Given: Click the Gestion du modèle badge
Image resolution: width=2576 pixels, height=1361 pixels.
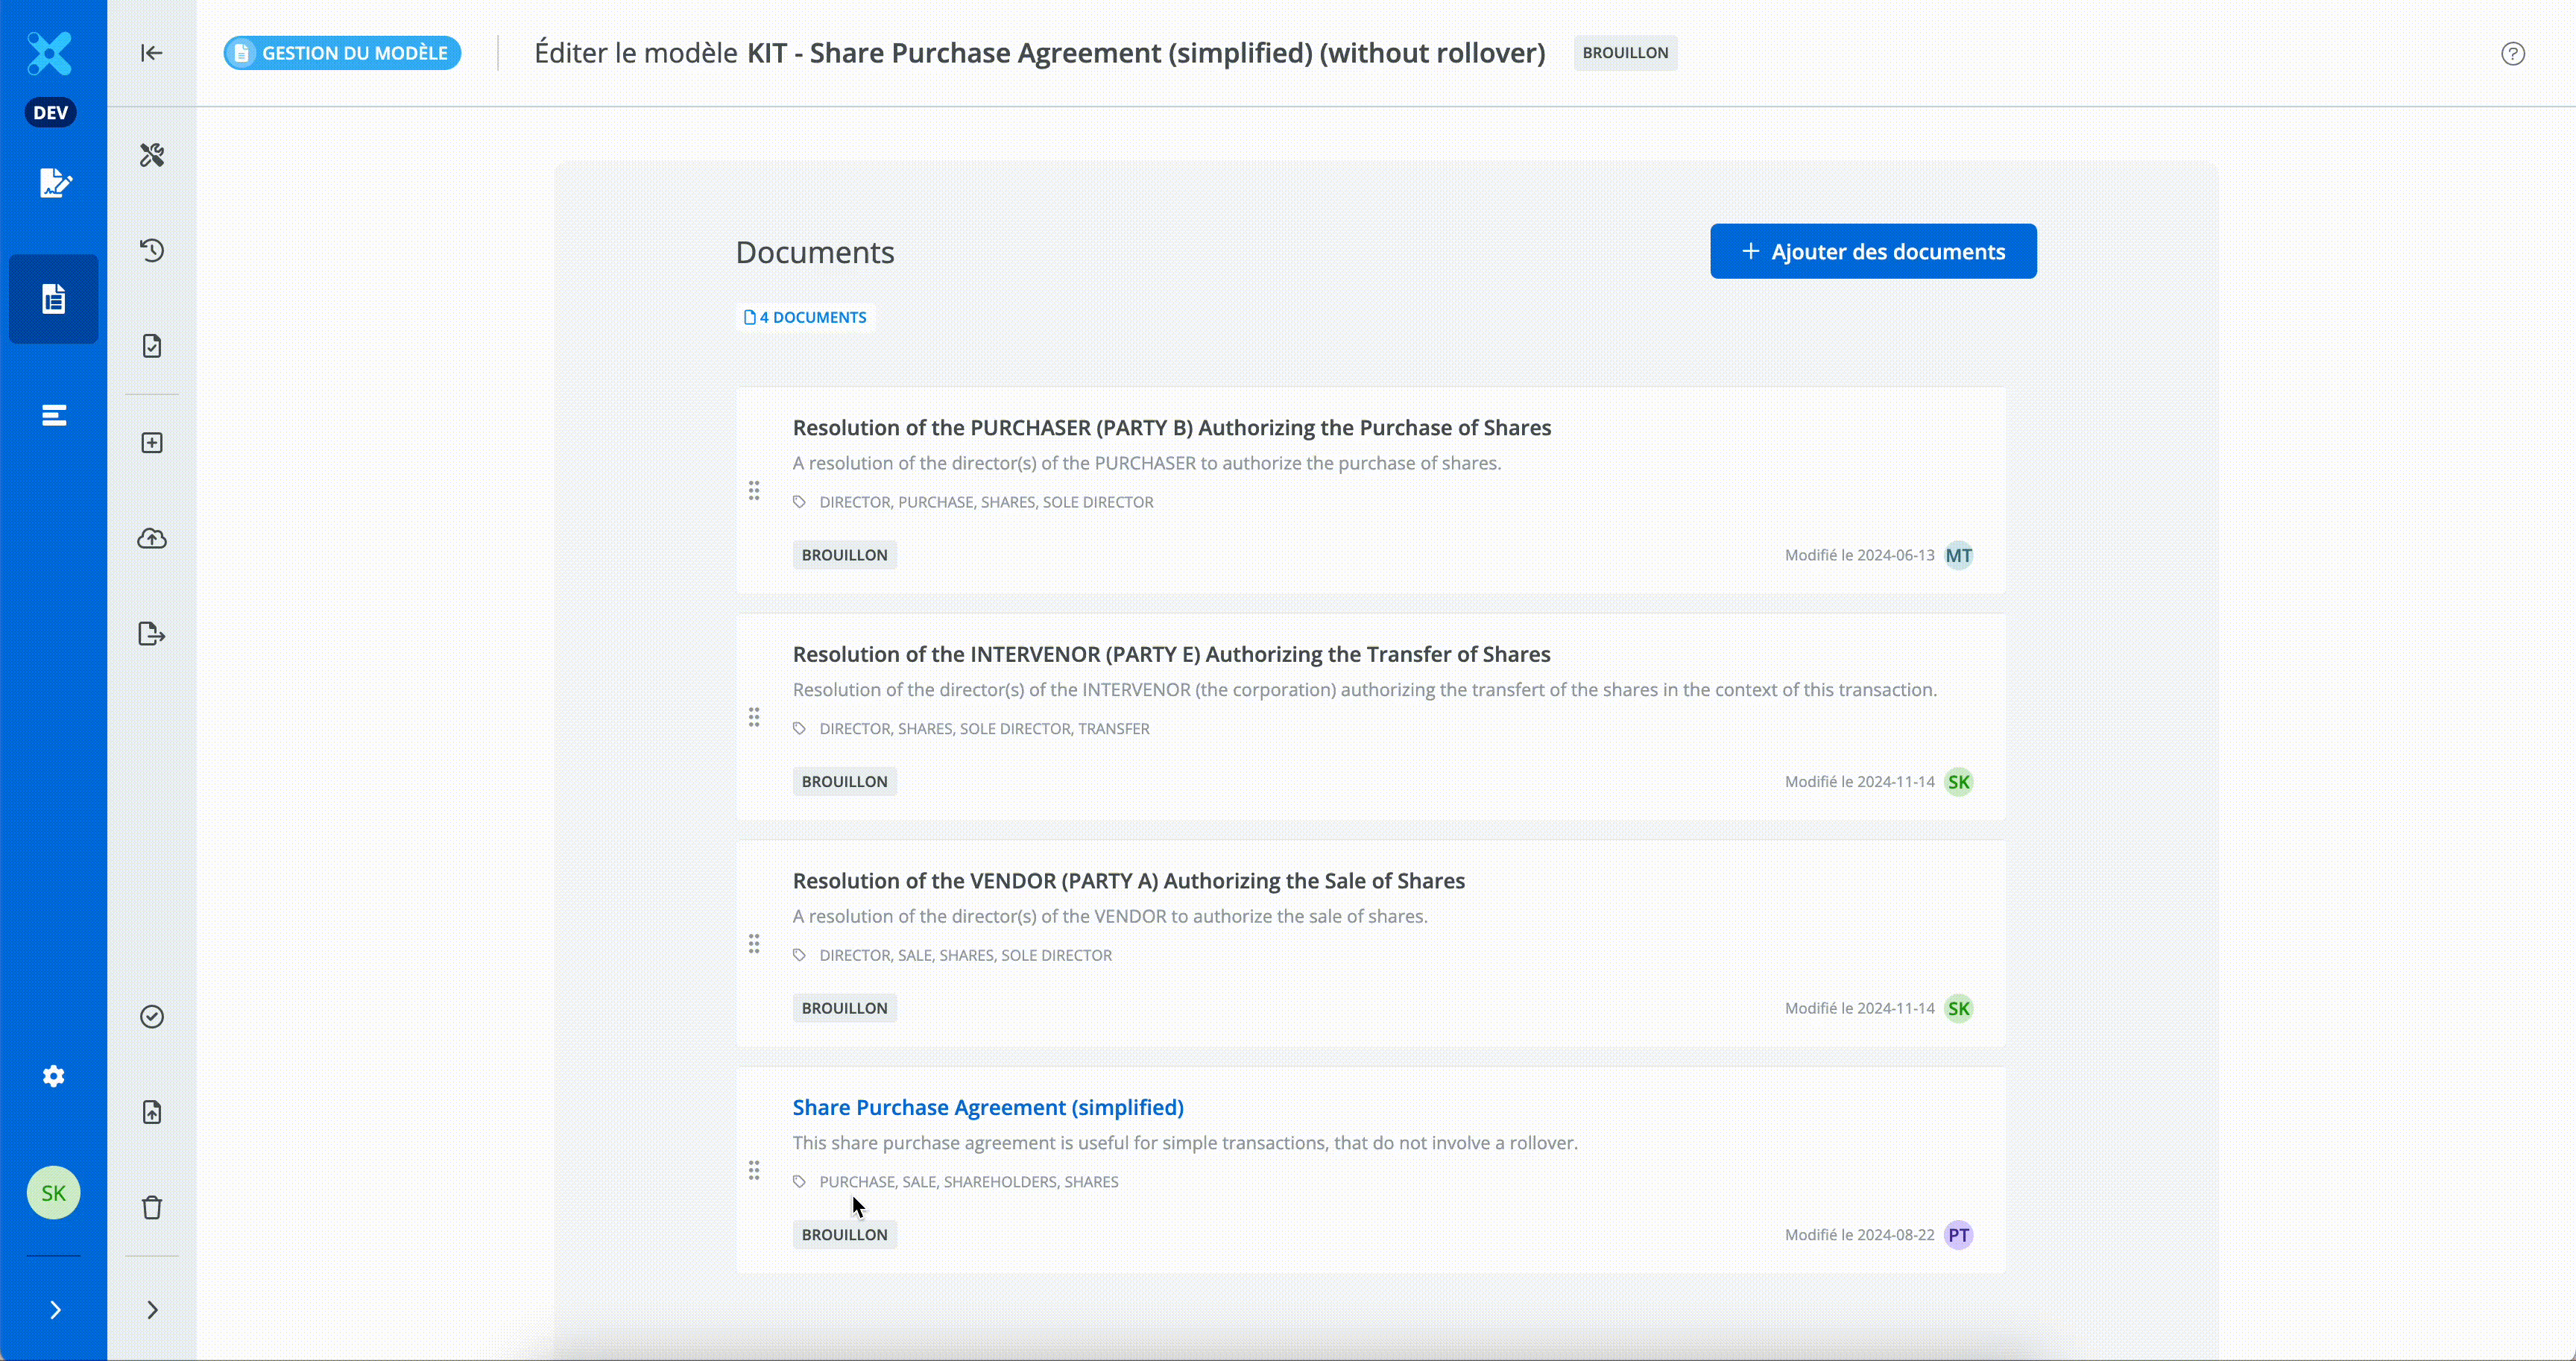Looking at the screenshot, I should point(342,53).
